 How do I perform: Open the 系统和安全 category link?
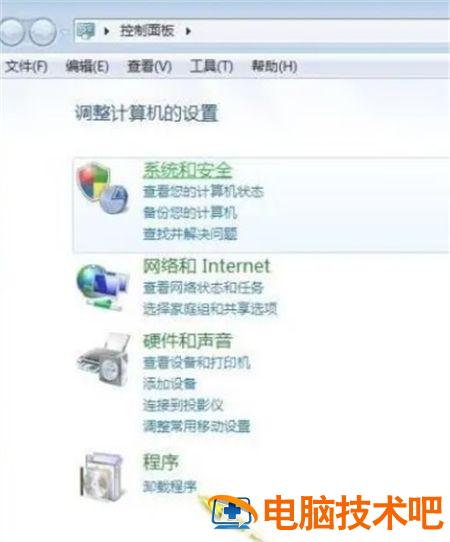click(x=187, y=170)
